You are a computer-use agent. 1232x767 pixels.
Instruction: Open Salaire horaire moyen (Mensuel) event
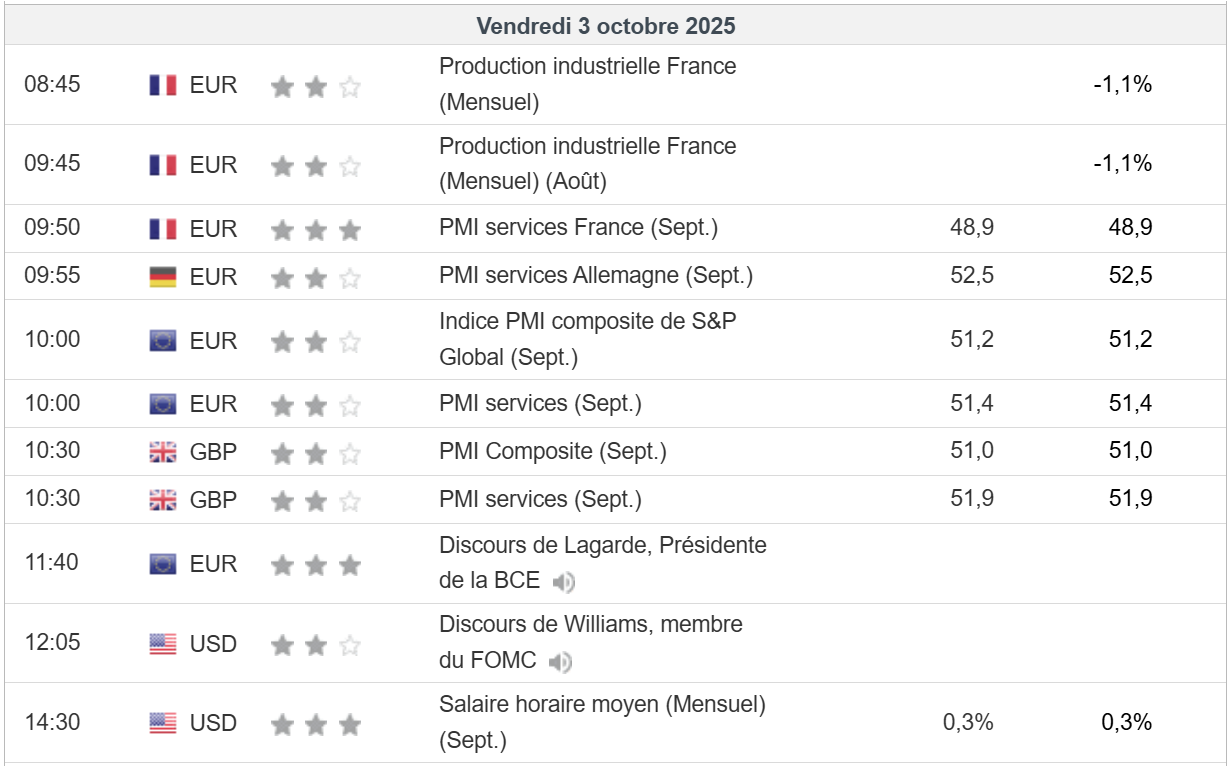pyautogui.click(x=602, y=705)
